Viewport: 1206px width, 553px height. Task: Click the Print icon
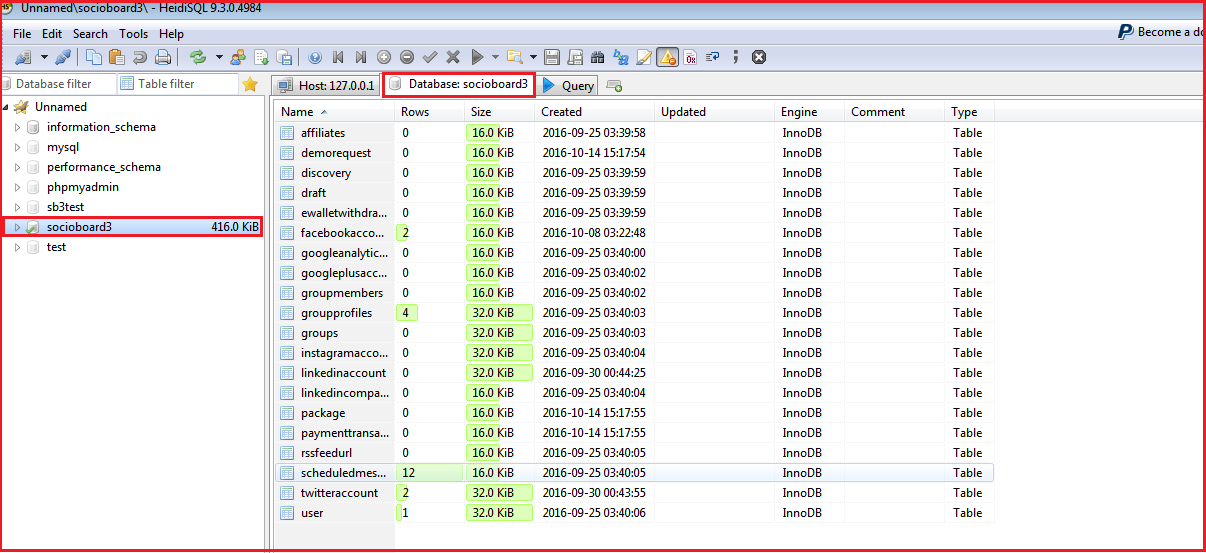(x=162, y=57)
